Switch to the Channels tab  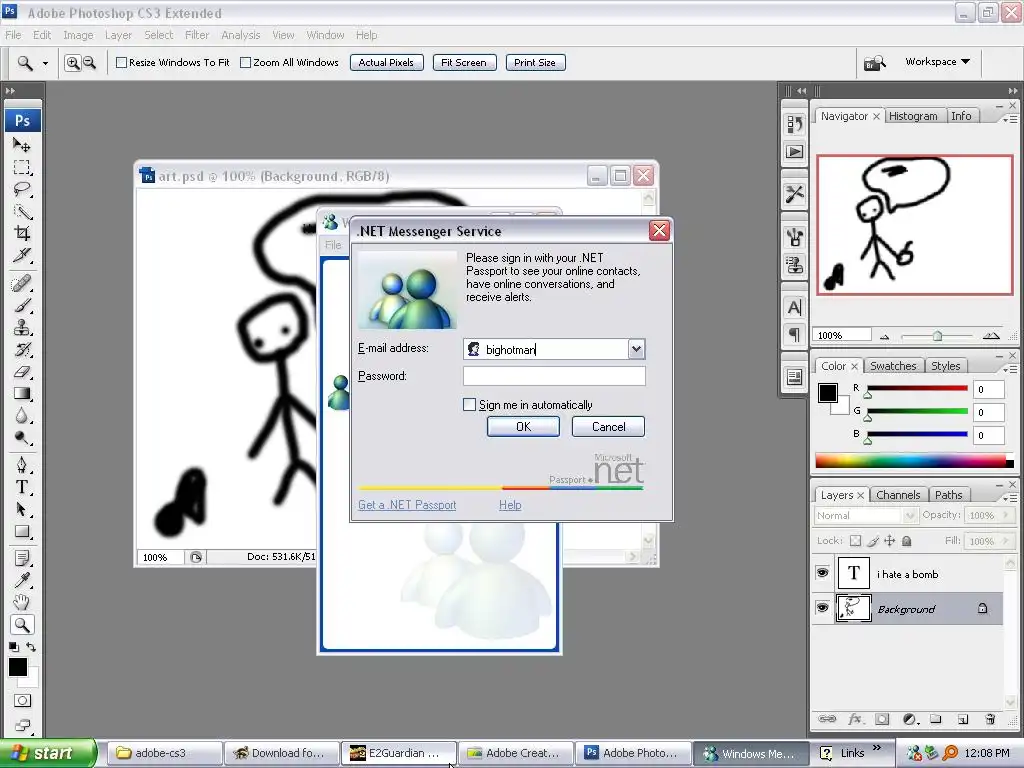click(898, 495)
